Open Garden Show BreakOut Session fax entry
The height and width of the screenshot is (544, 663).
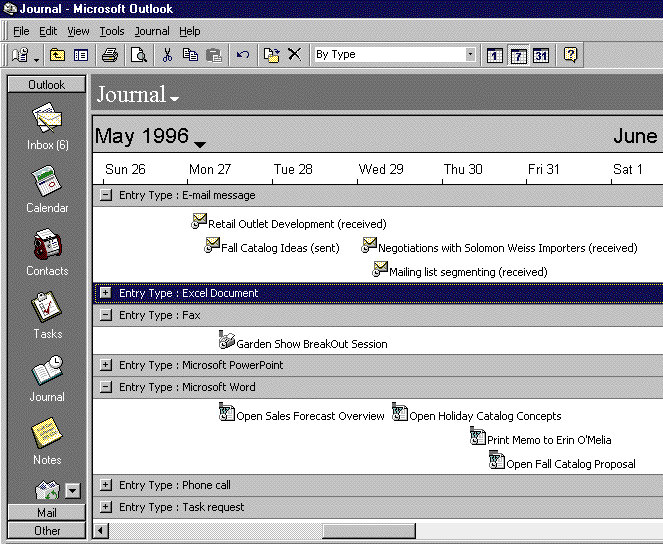tap(310, 343)
